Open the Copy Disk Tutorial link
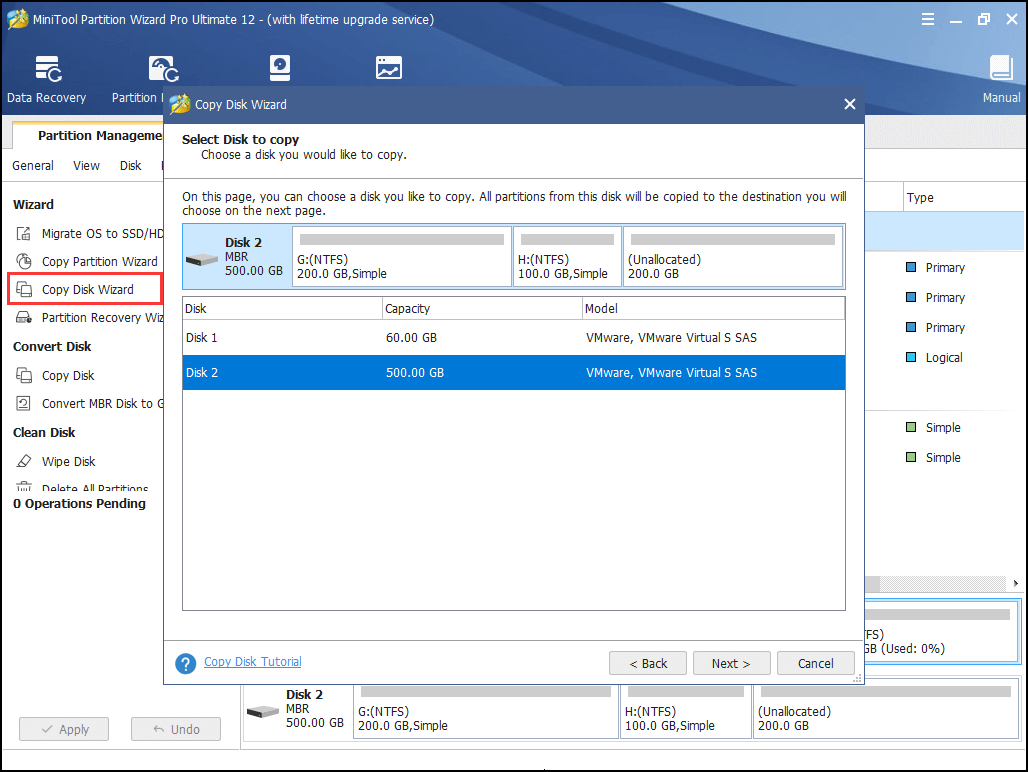Image resolution: width=1028 pixels, height=772 pixels. tap(252, 662)
